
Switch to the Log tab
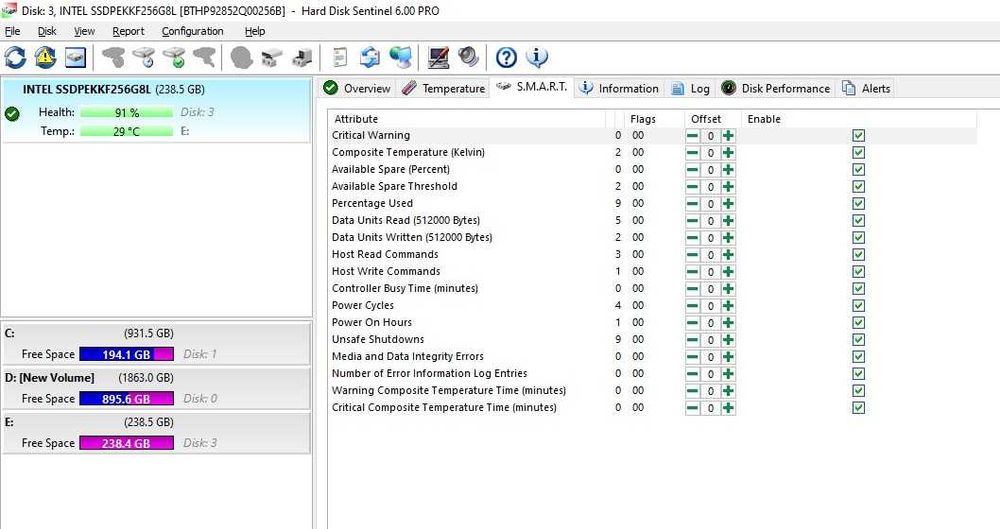pos(691,88)
